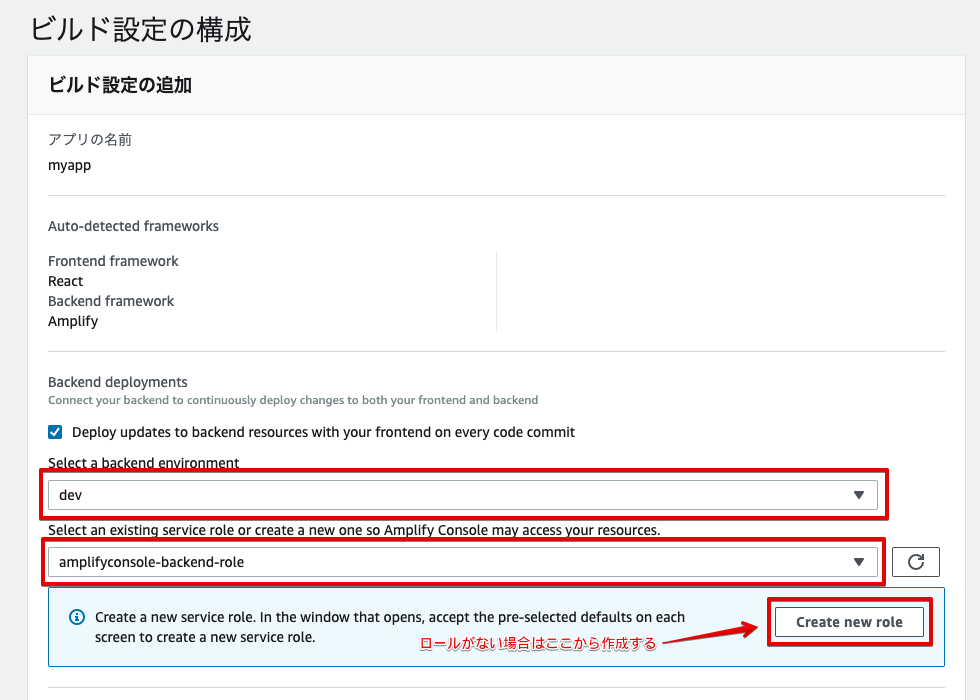Click the app name myapp text
Screen dimensions: 980x700
(x=69, y=164)
